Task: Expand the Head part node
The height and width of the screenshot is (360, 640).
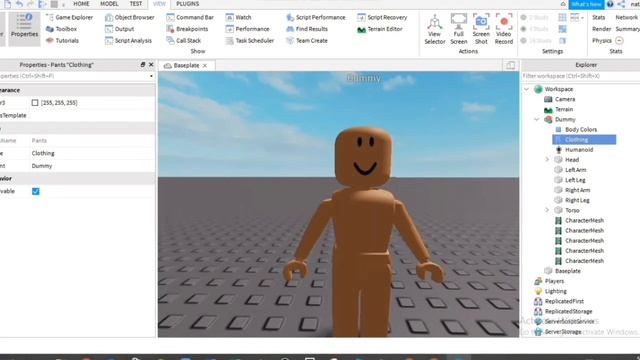Action: pyautogui.click(x=547, y=160)
